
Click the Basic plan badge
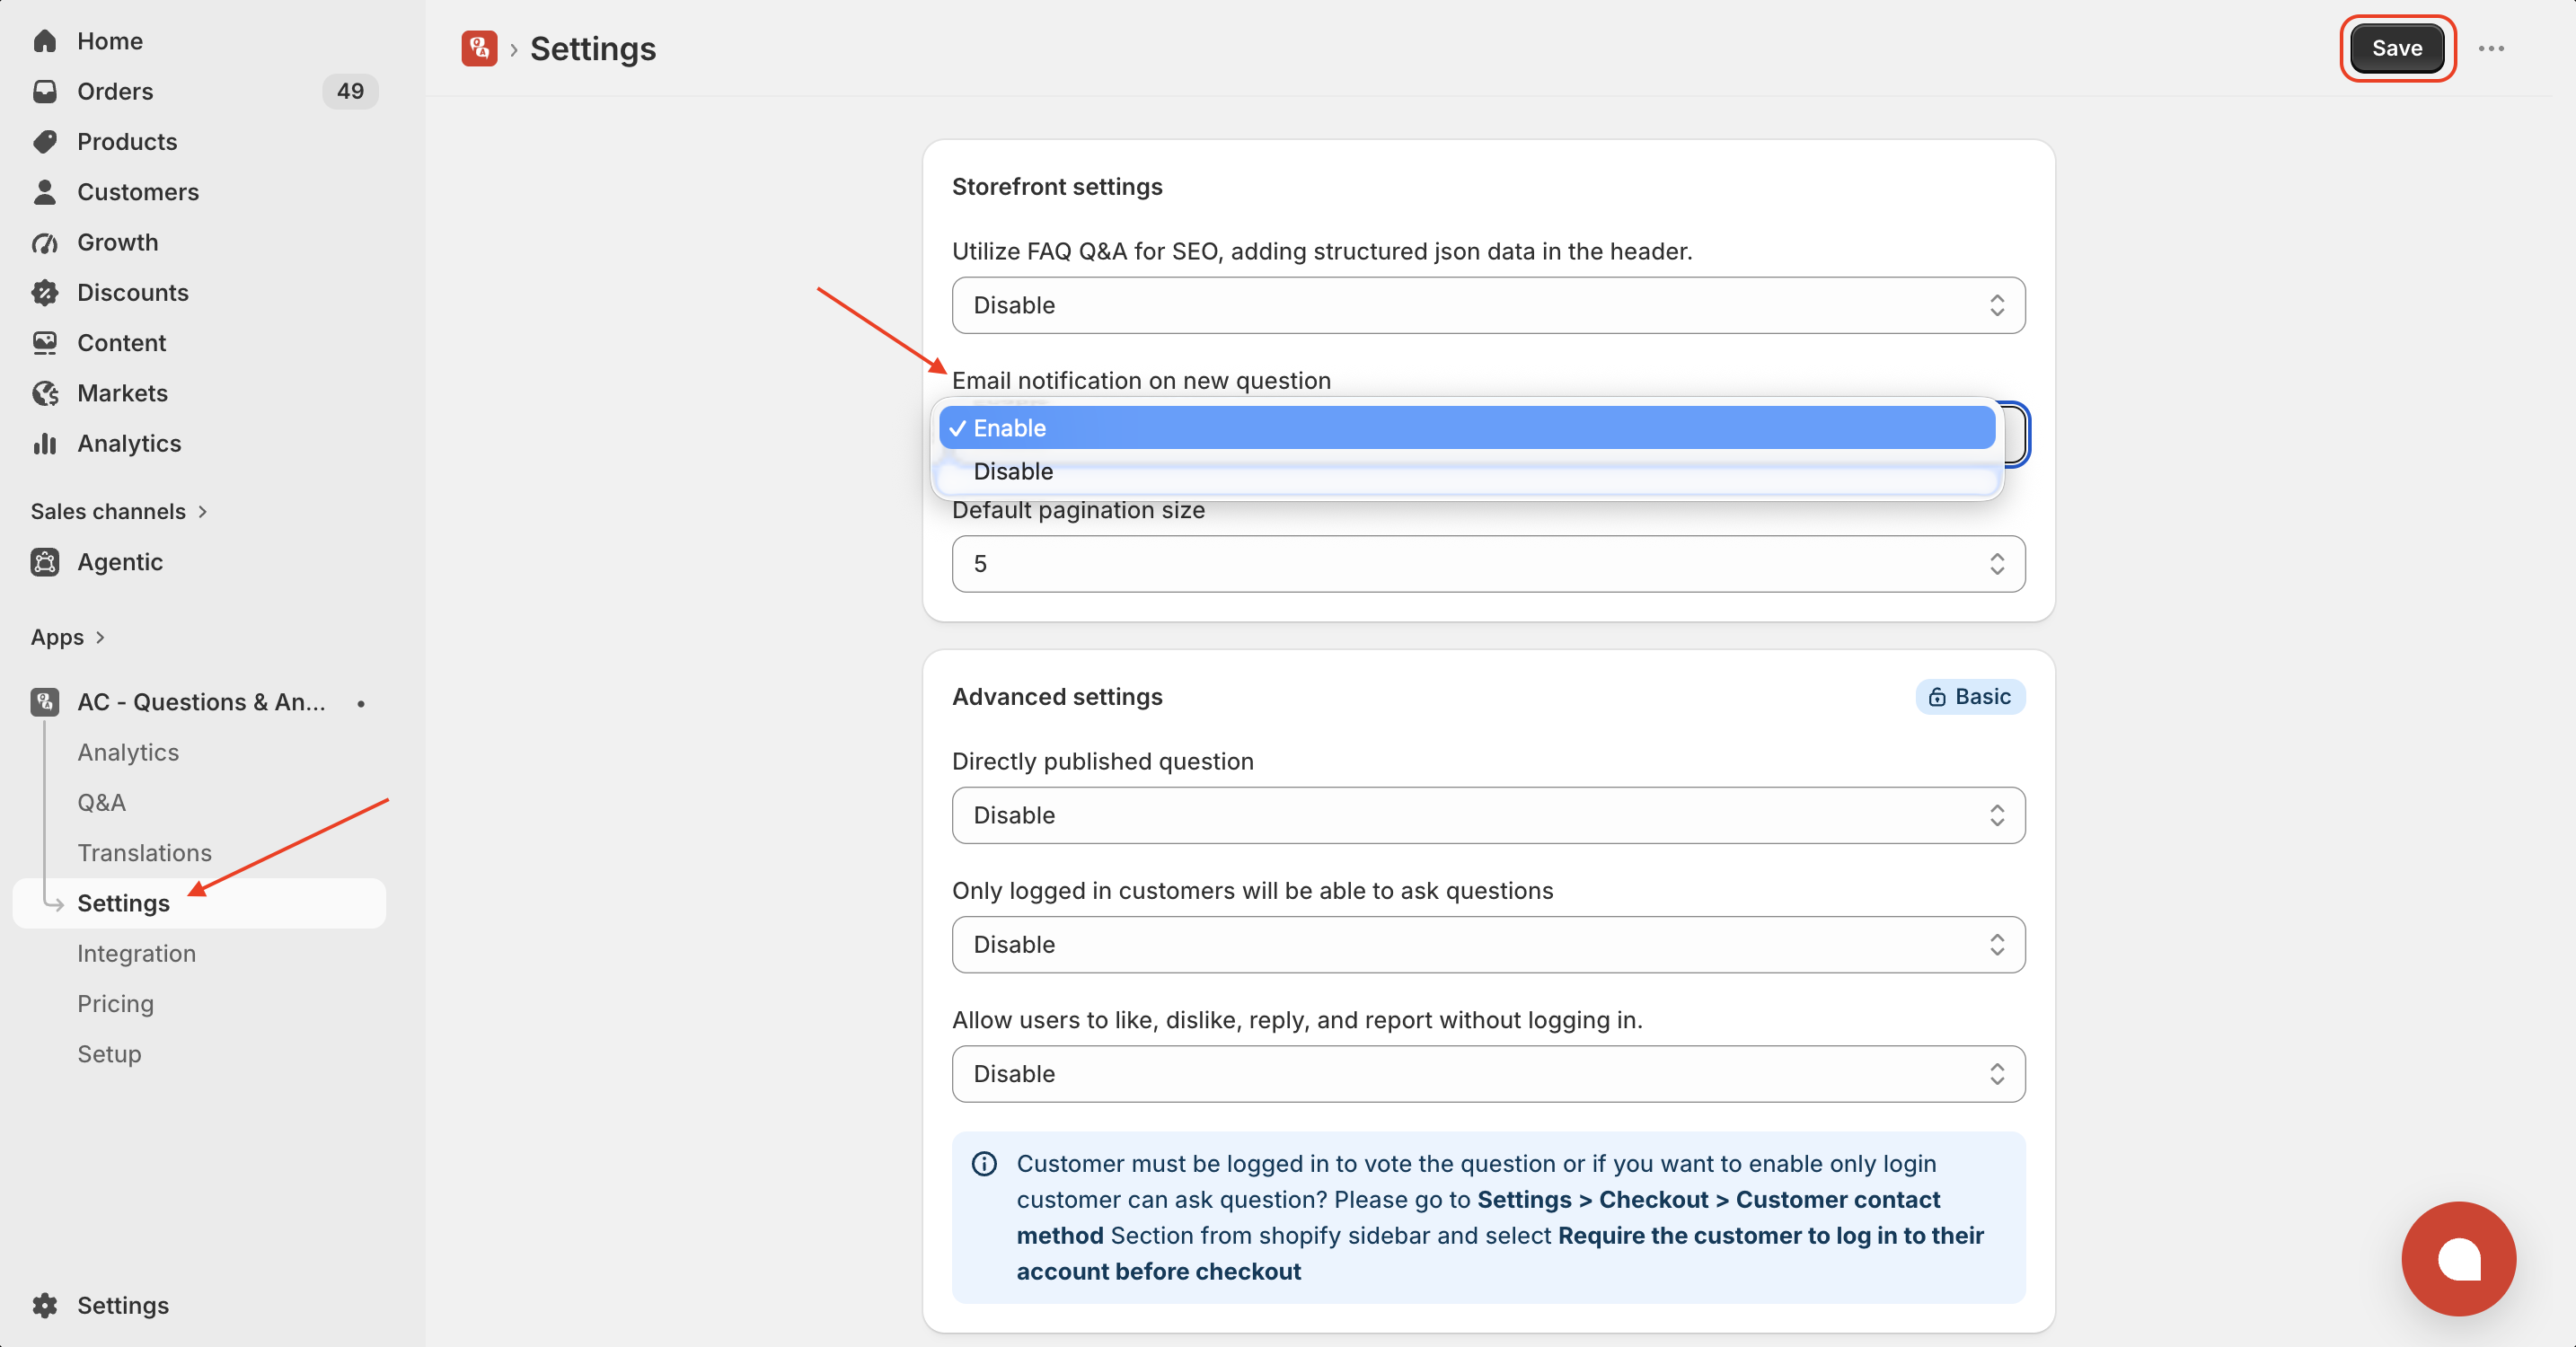coord(1970,697)
